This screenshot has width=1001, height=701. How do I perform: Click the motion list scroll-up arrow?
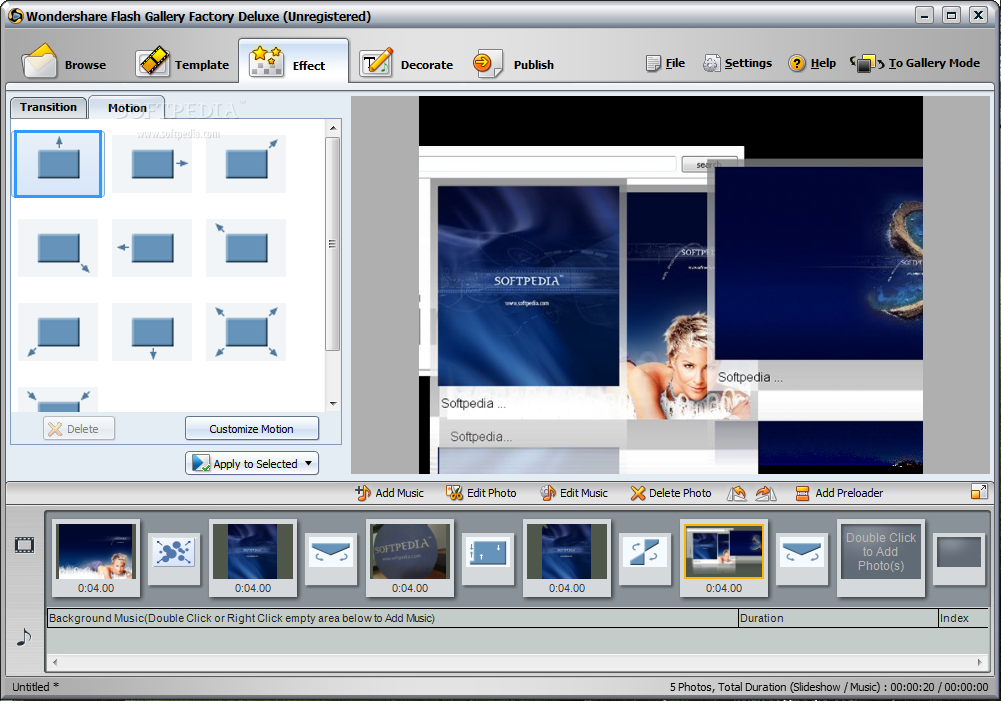333,128
